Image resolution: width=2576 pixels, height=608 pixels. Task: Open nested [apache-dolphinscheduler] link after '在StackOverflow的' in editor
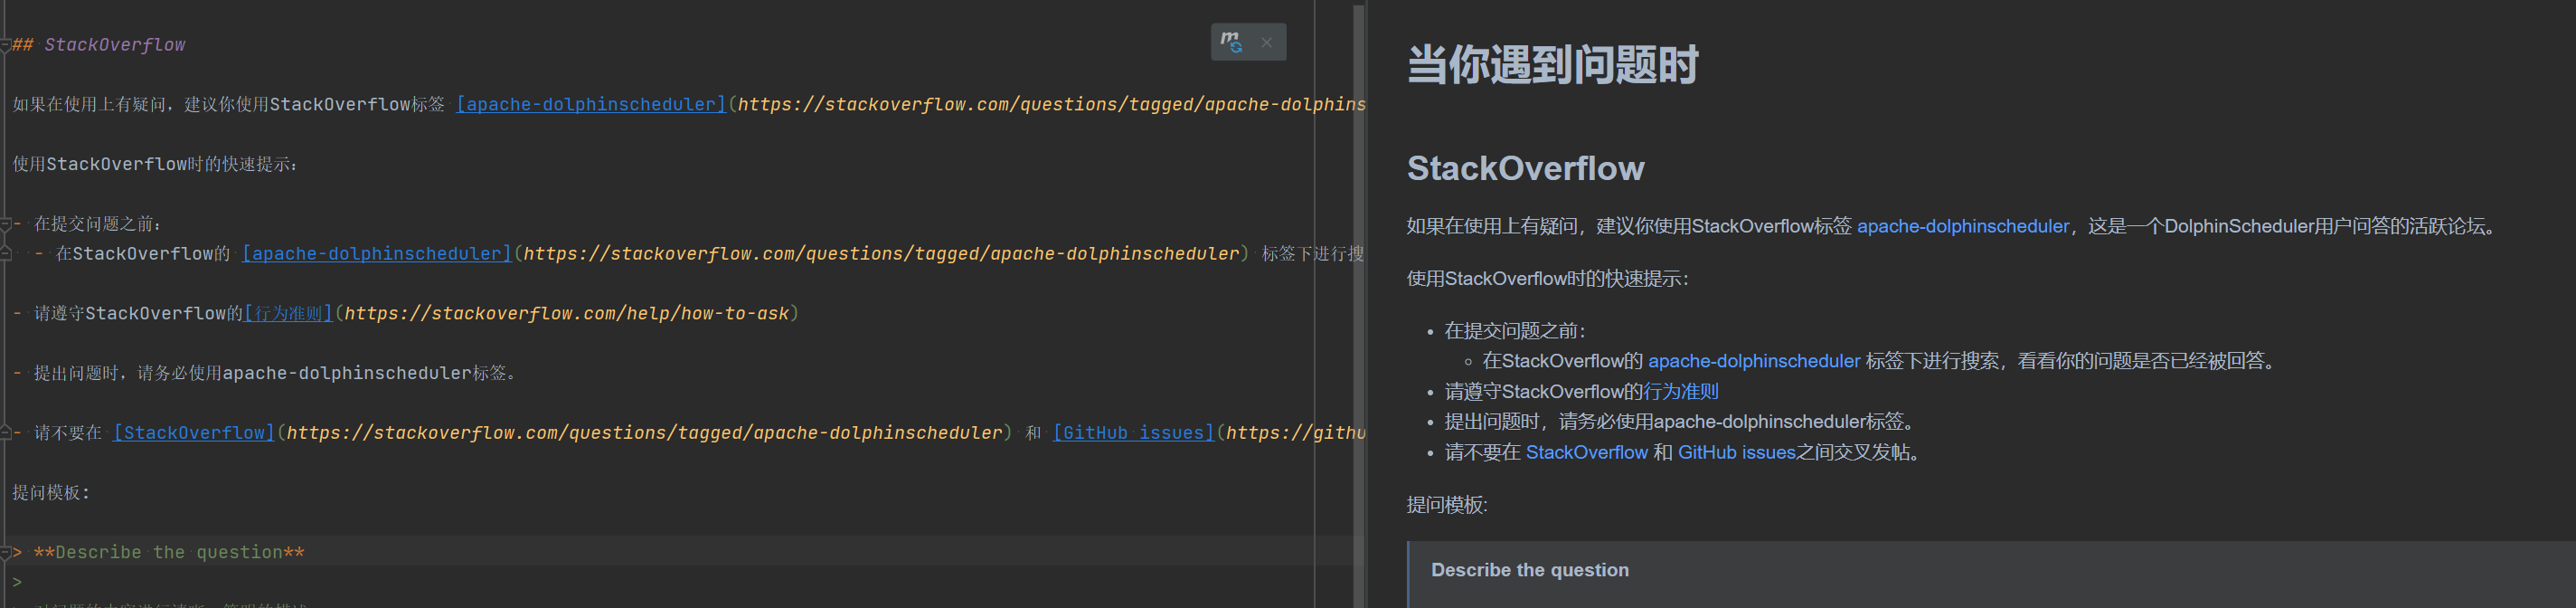377,254
